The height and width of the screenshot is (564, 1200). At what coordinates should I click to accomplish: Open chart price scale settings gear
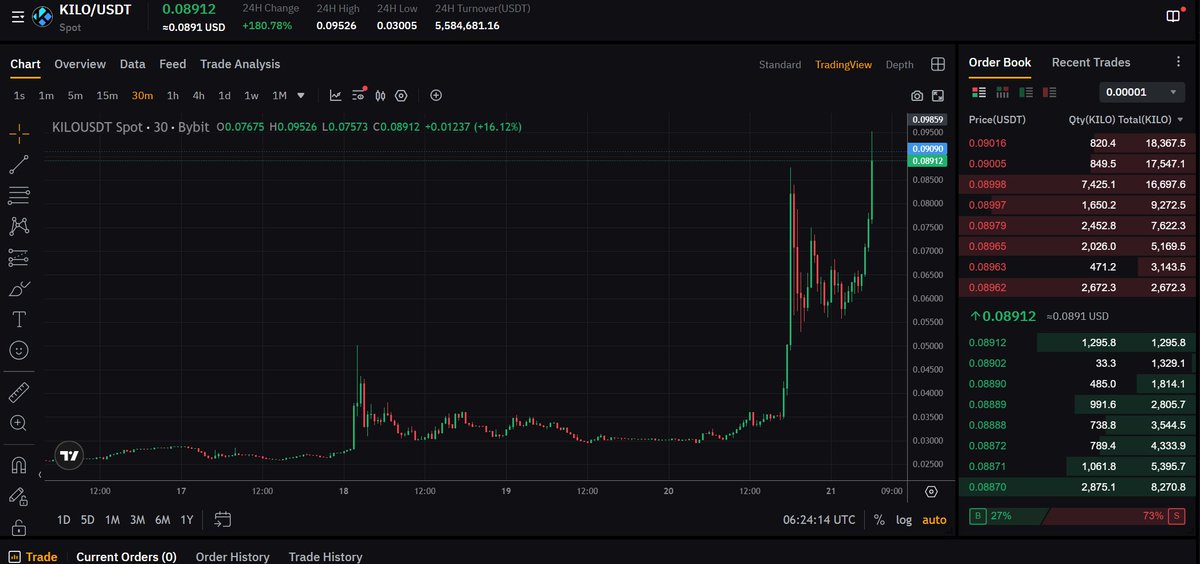tap(931, 491)
